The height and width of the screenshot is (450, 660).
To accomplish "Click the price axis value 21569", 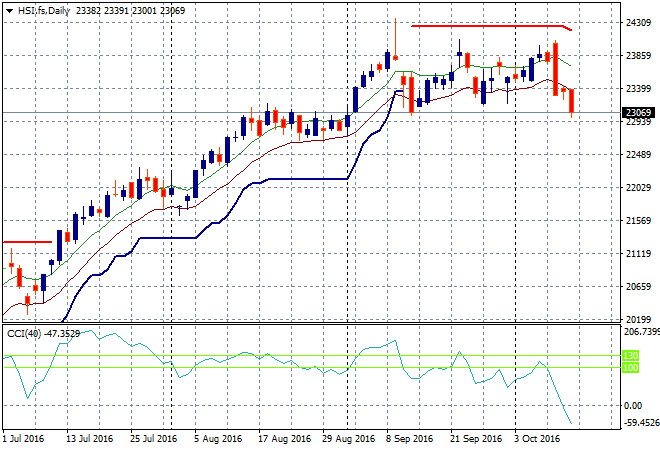I will 639,221.
